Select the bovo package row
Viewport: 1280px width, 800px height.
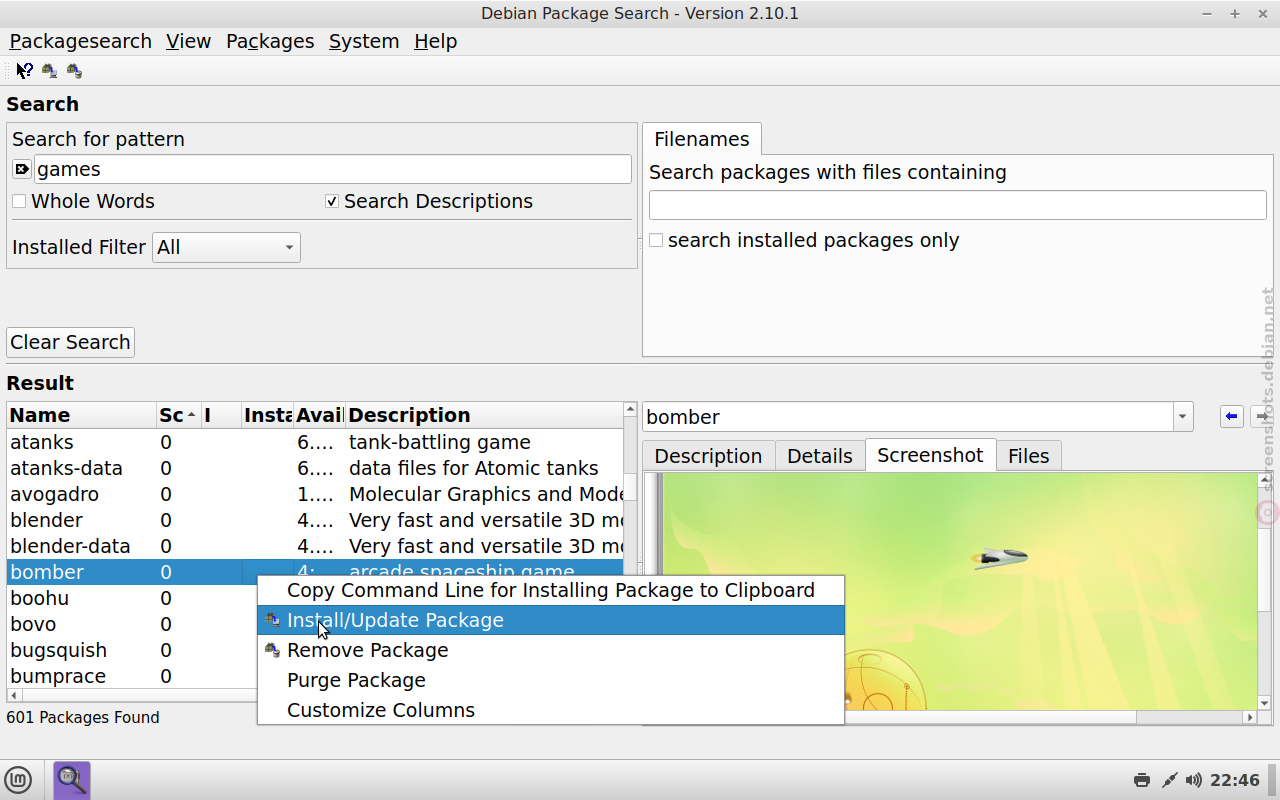(x=132, y=624)
